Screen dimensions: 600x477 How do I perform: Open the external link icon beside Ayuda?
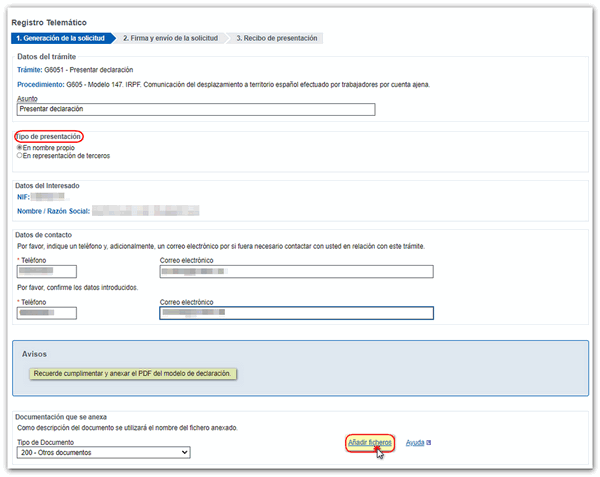tap(428, 442)
